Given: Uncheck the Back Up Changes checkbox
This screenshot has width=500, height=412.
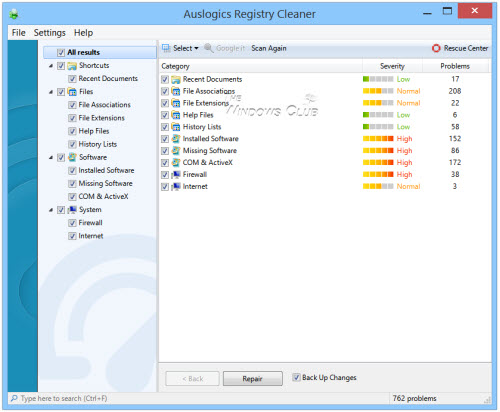Looking at the screenshot, I should 296,377.
